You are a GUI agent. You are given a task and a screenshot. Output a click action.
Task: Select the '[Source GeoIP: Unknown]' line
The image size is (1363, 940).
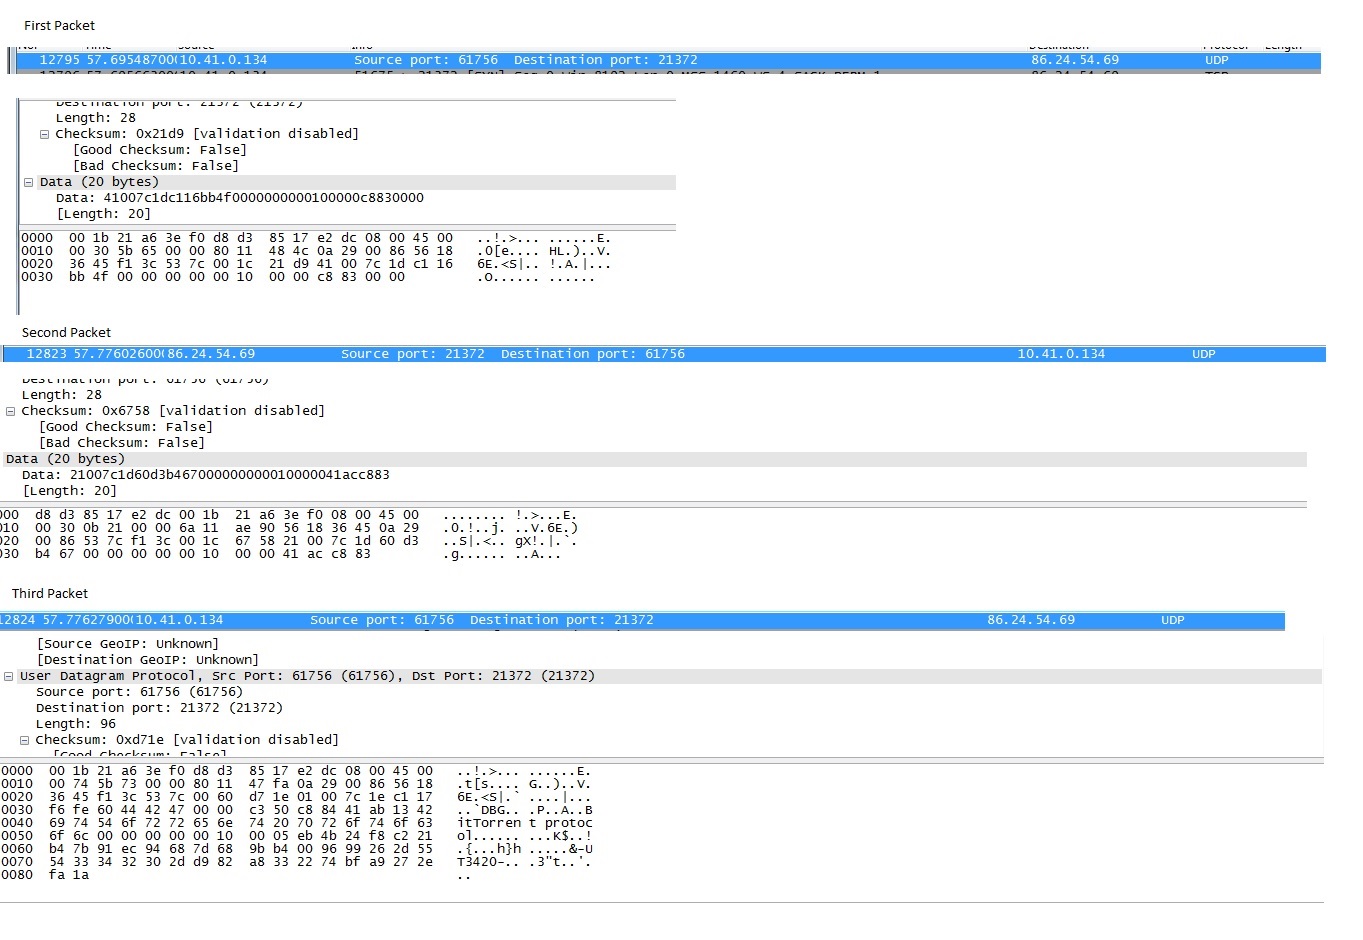128,644
